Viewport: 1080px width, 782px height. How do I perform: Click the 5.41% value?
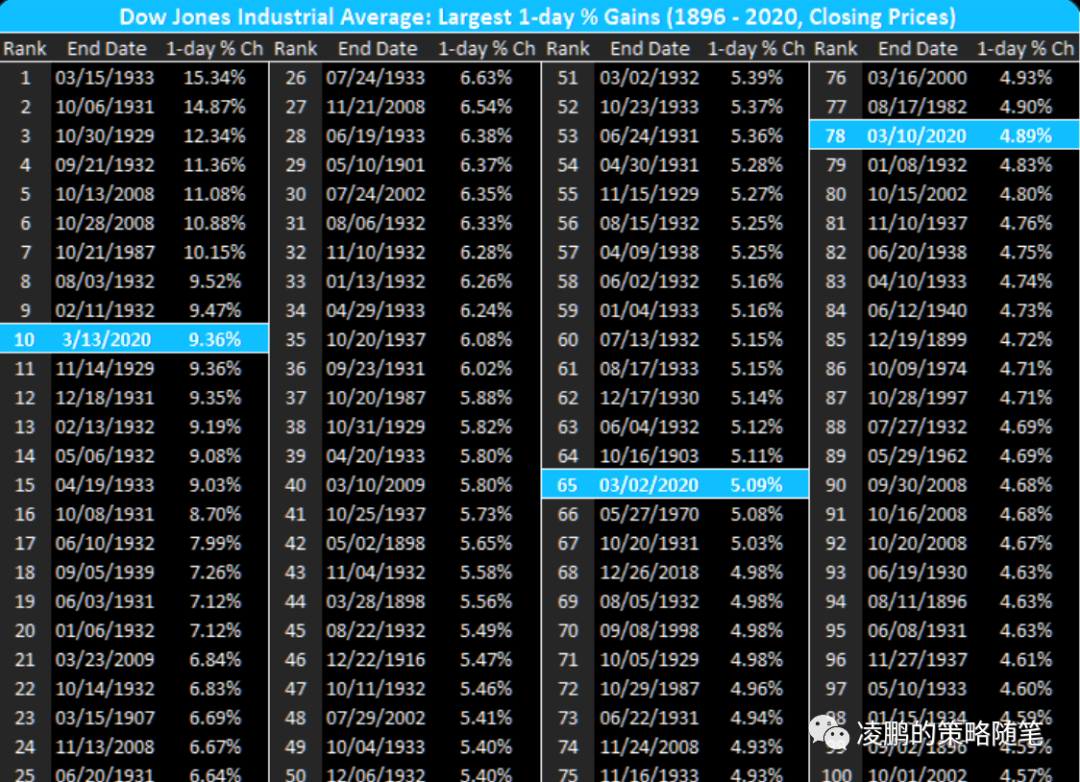[486, 718]
